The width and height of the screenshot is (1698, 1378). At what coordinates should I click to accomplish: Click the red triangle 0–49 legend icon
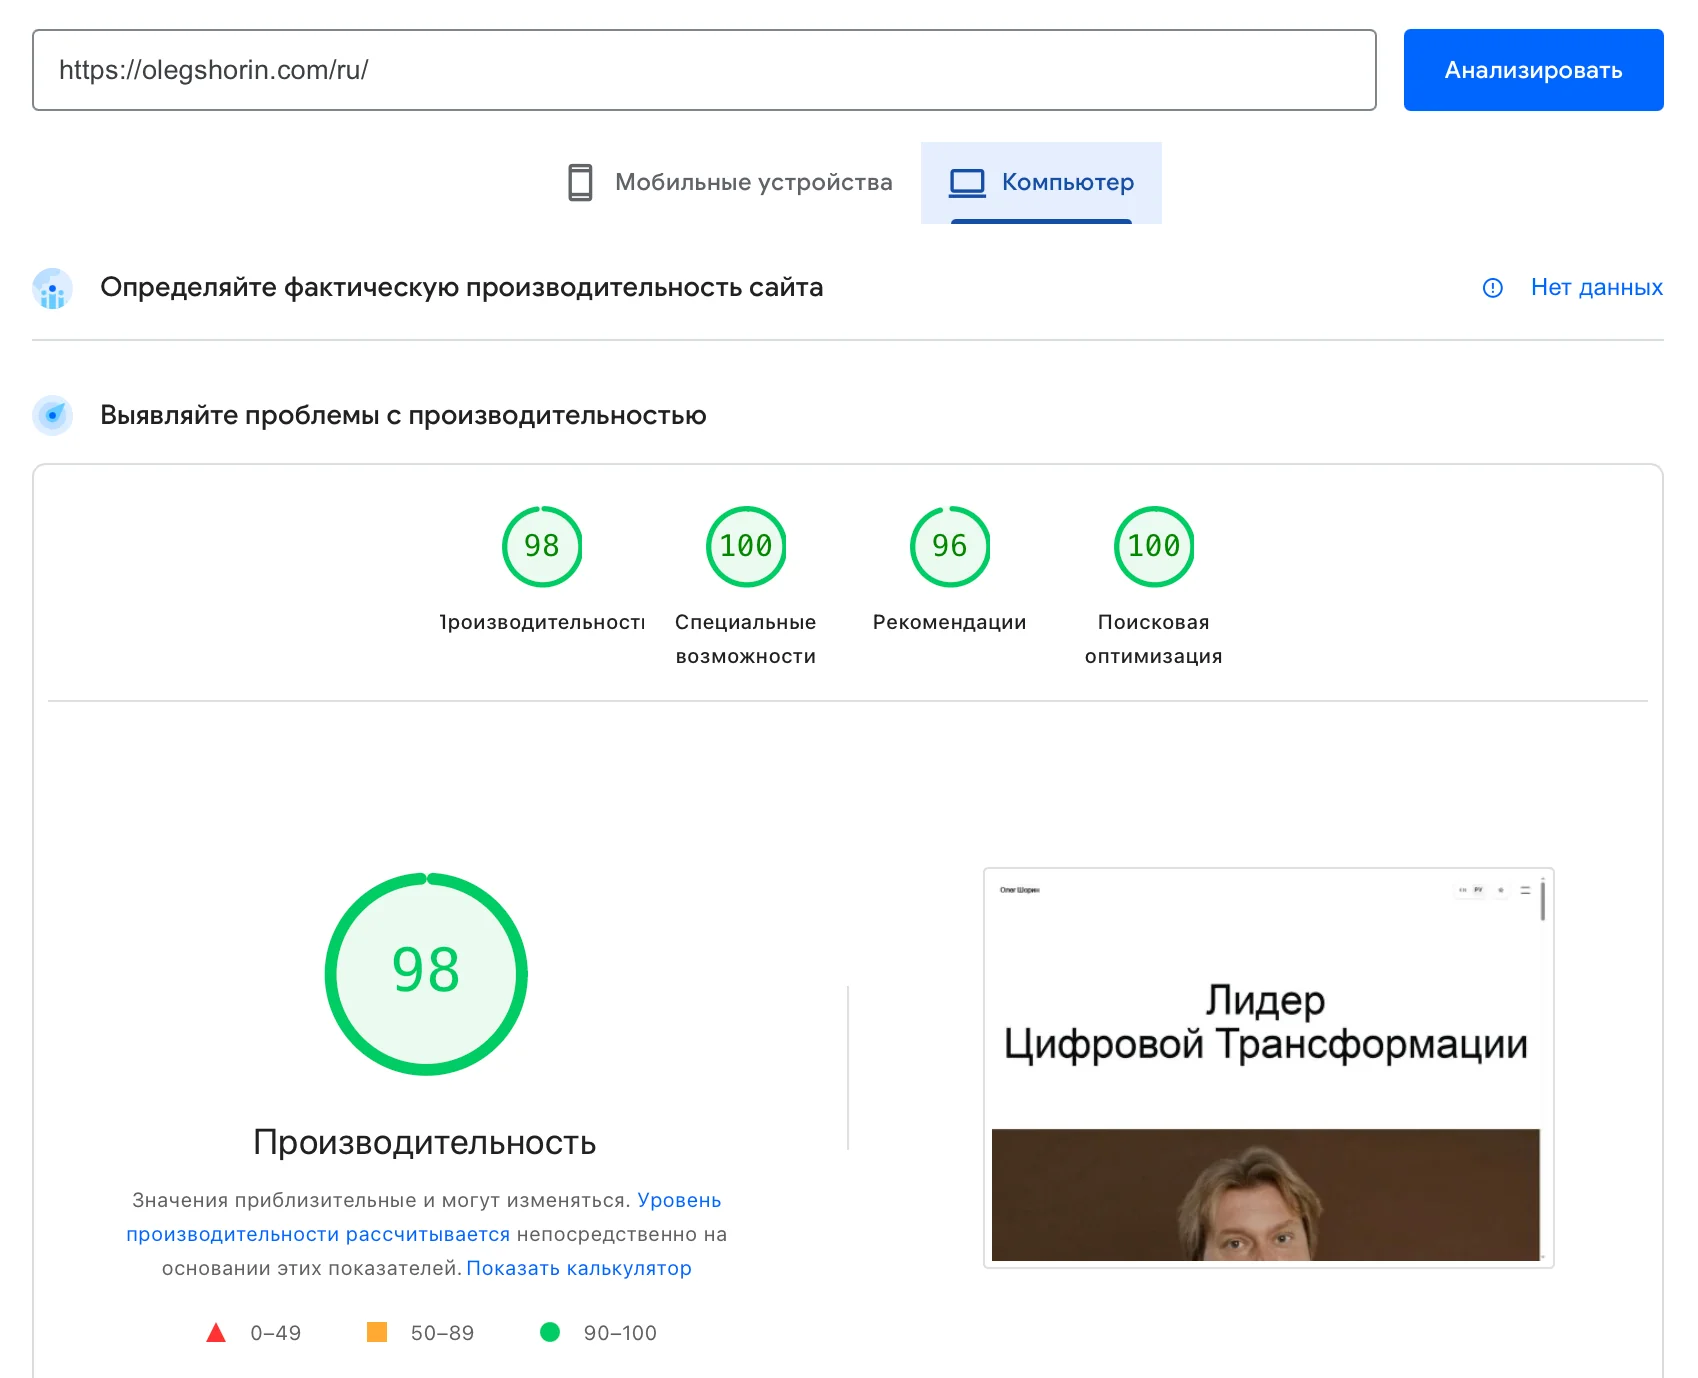[x=216, y=1332]
